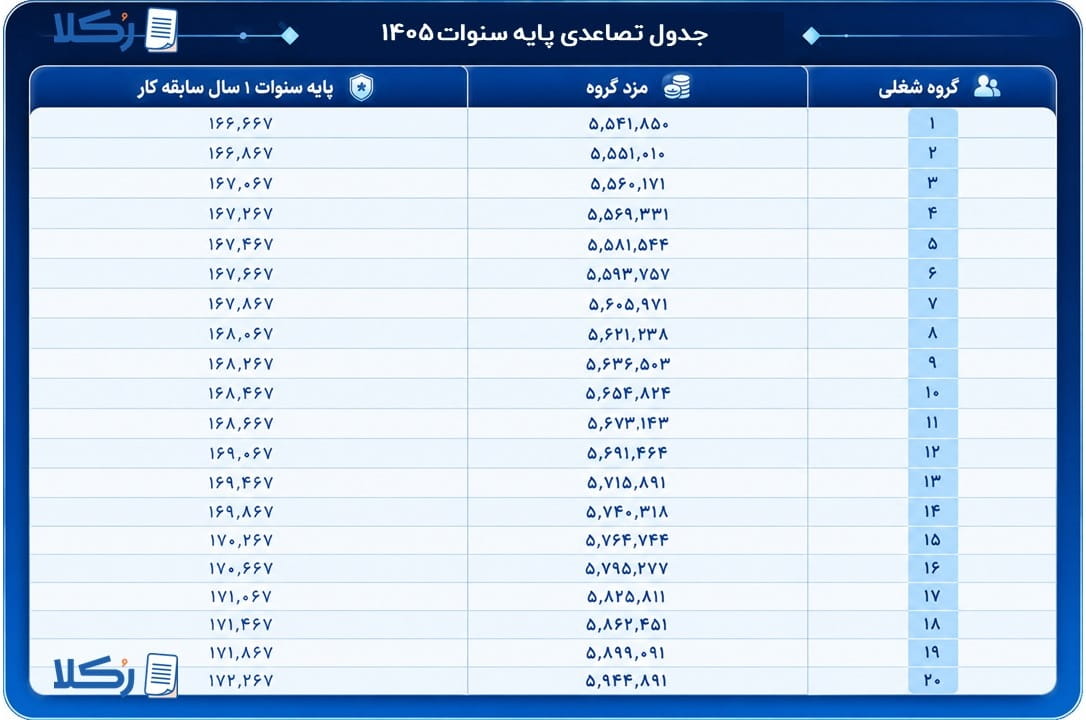1086x720 pixels.
Task: Click seniority base value ۱۶۷,۶۶۷
Action: (241, 274)
